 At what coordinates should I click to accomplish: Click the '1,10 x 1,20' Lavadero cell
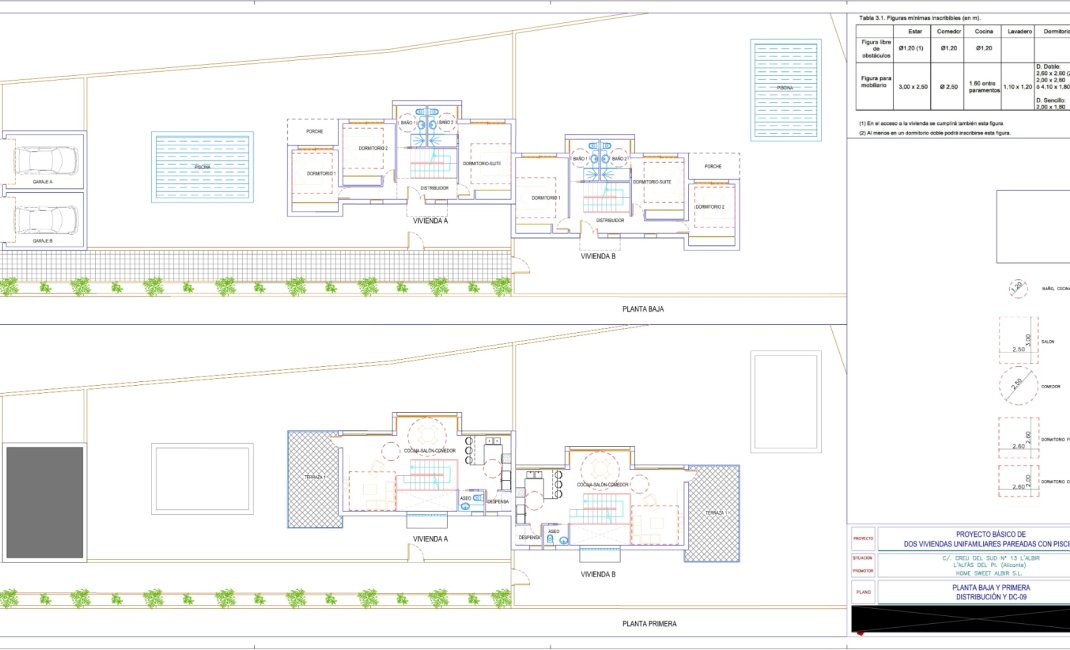[1017, 87]
